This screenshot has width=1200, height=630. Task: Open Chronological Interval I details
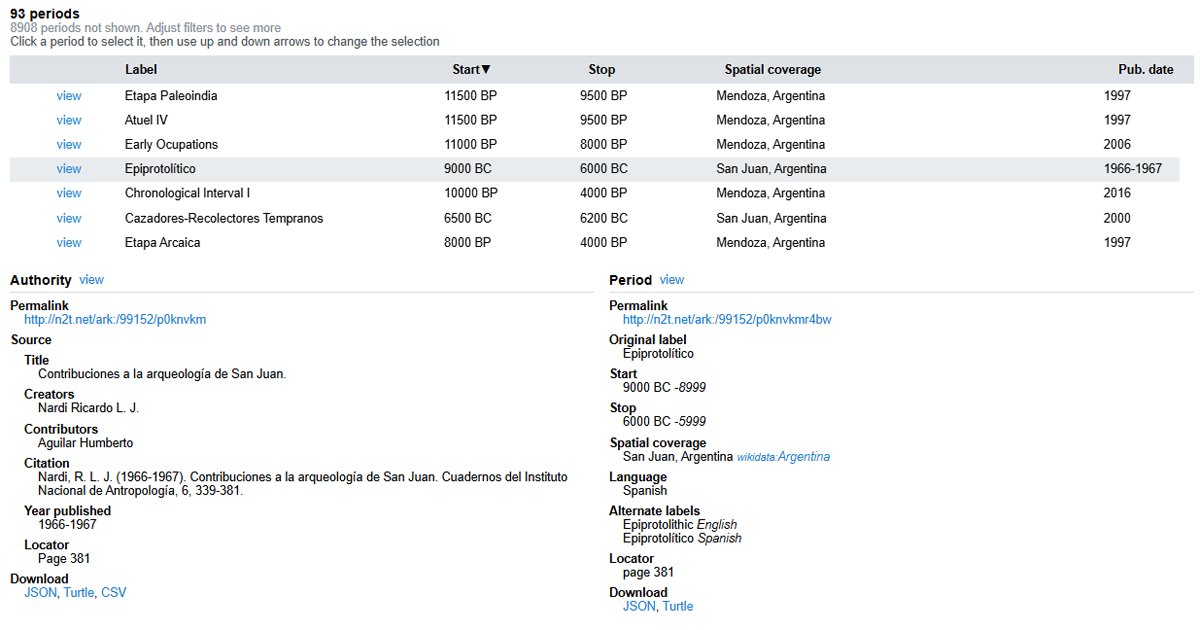tap(68, 193)
